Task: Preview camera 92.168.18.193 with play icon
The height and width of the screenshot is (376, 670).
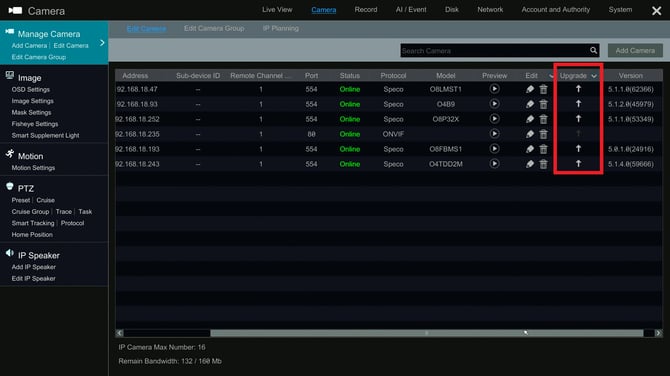Action: pyautogui.click(x=494, y=149)
